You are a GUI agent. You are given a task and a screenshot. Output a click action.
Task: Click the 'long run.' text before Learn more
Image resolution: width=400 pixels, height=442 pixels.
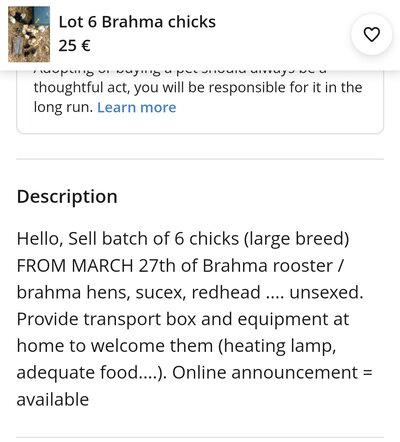(63, 107)
